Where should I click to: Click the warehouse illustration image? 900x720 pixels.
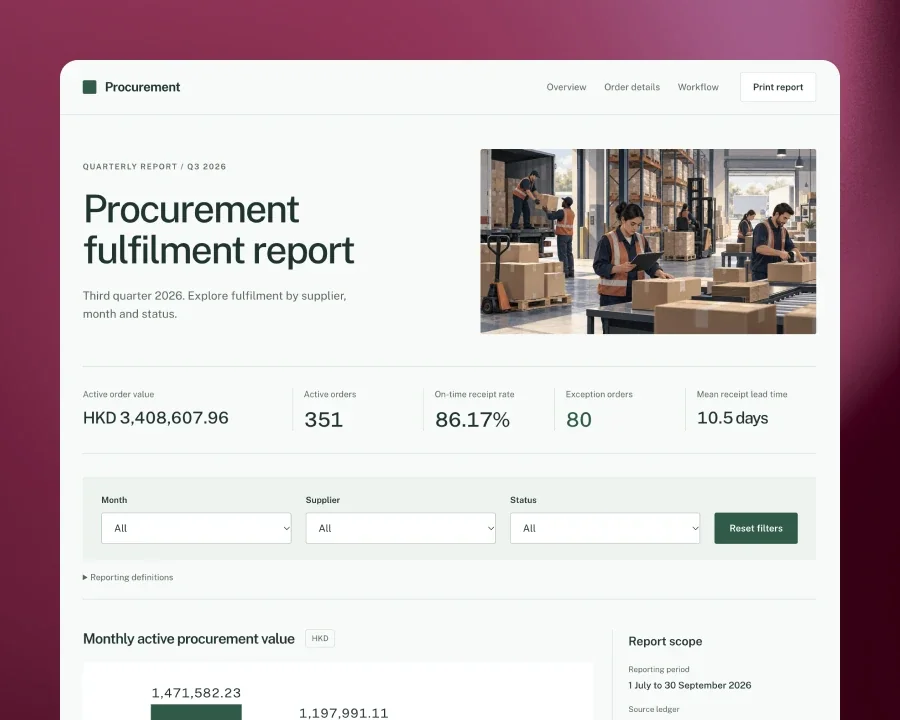tap(648, 241)
